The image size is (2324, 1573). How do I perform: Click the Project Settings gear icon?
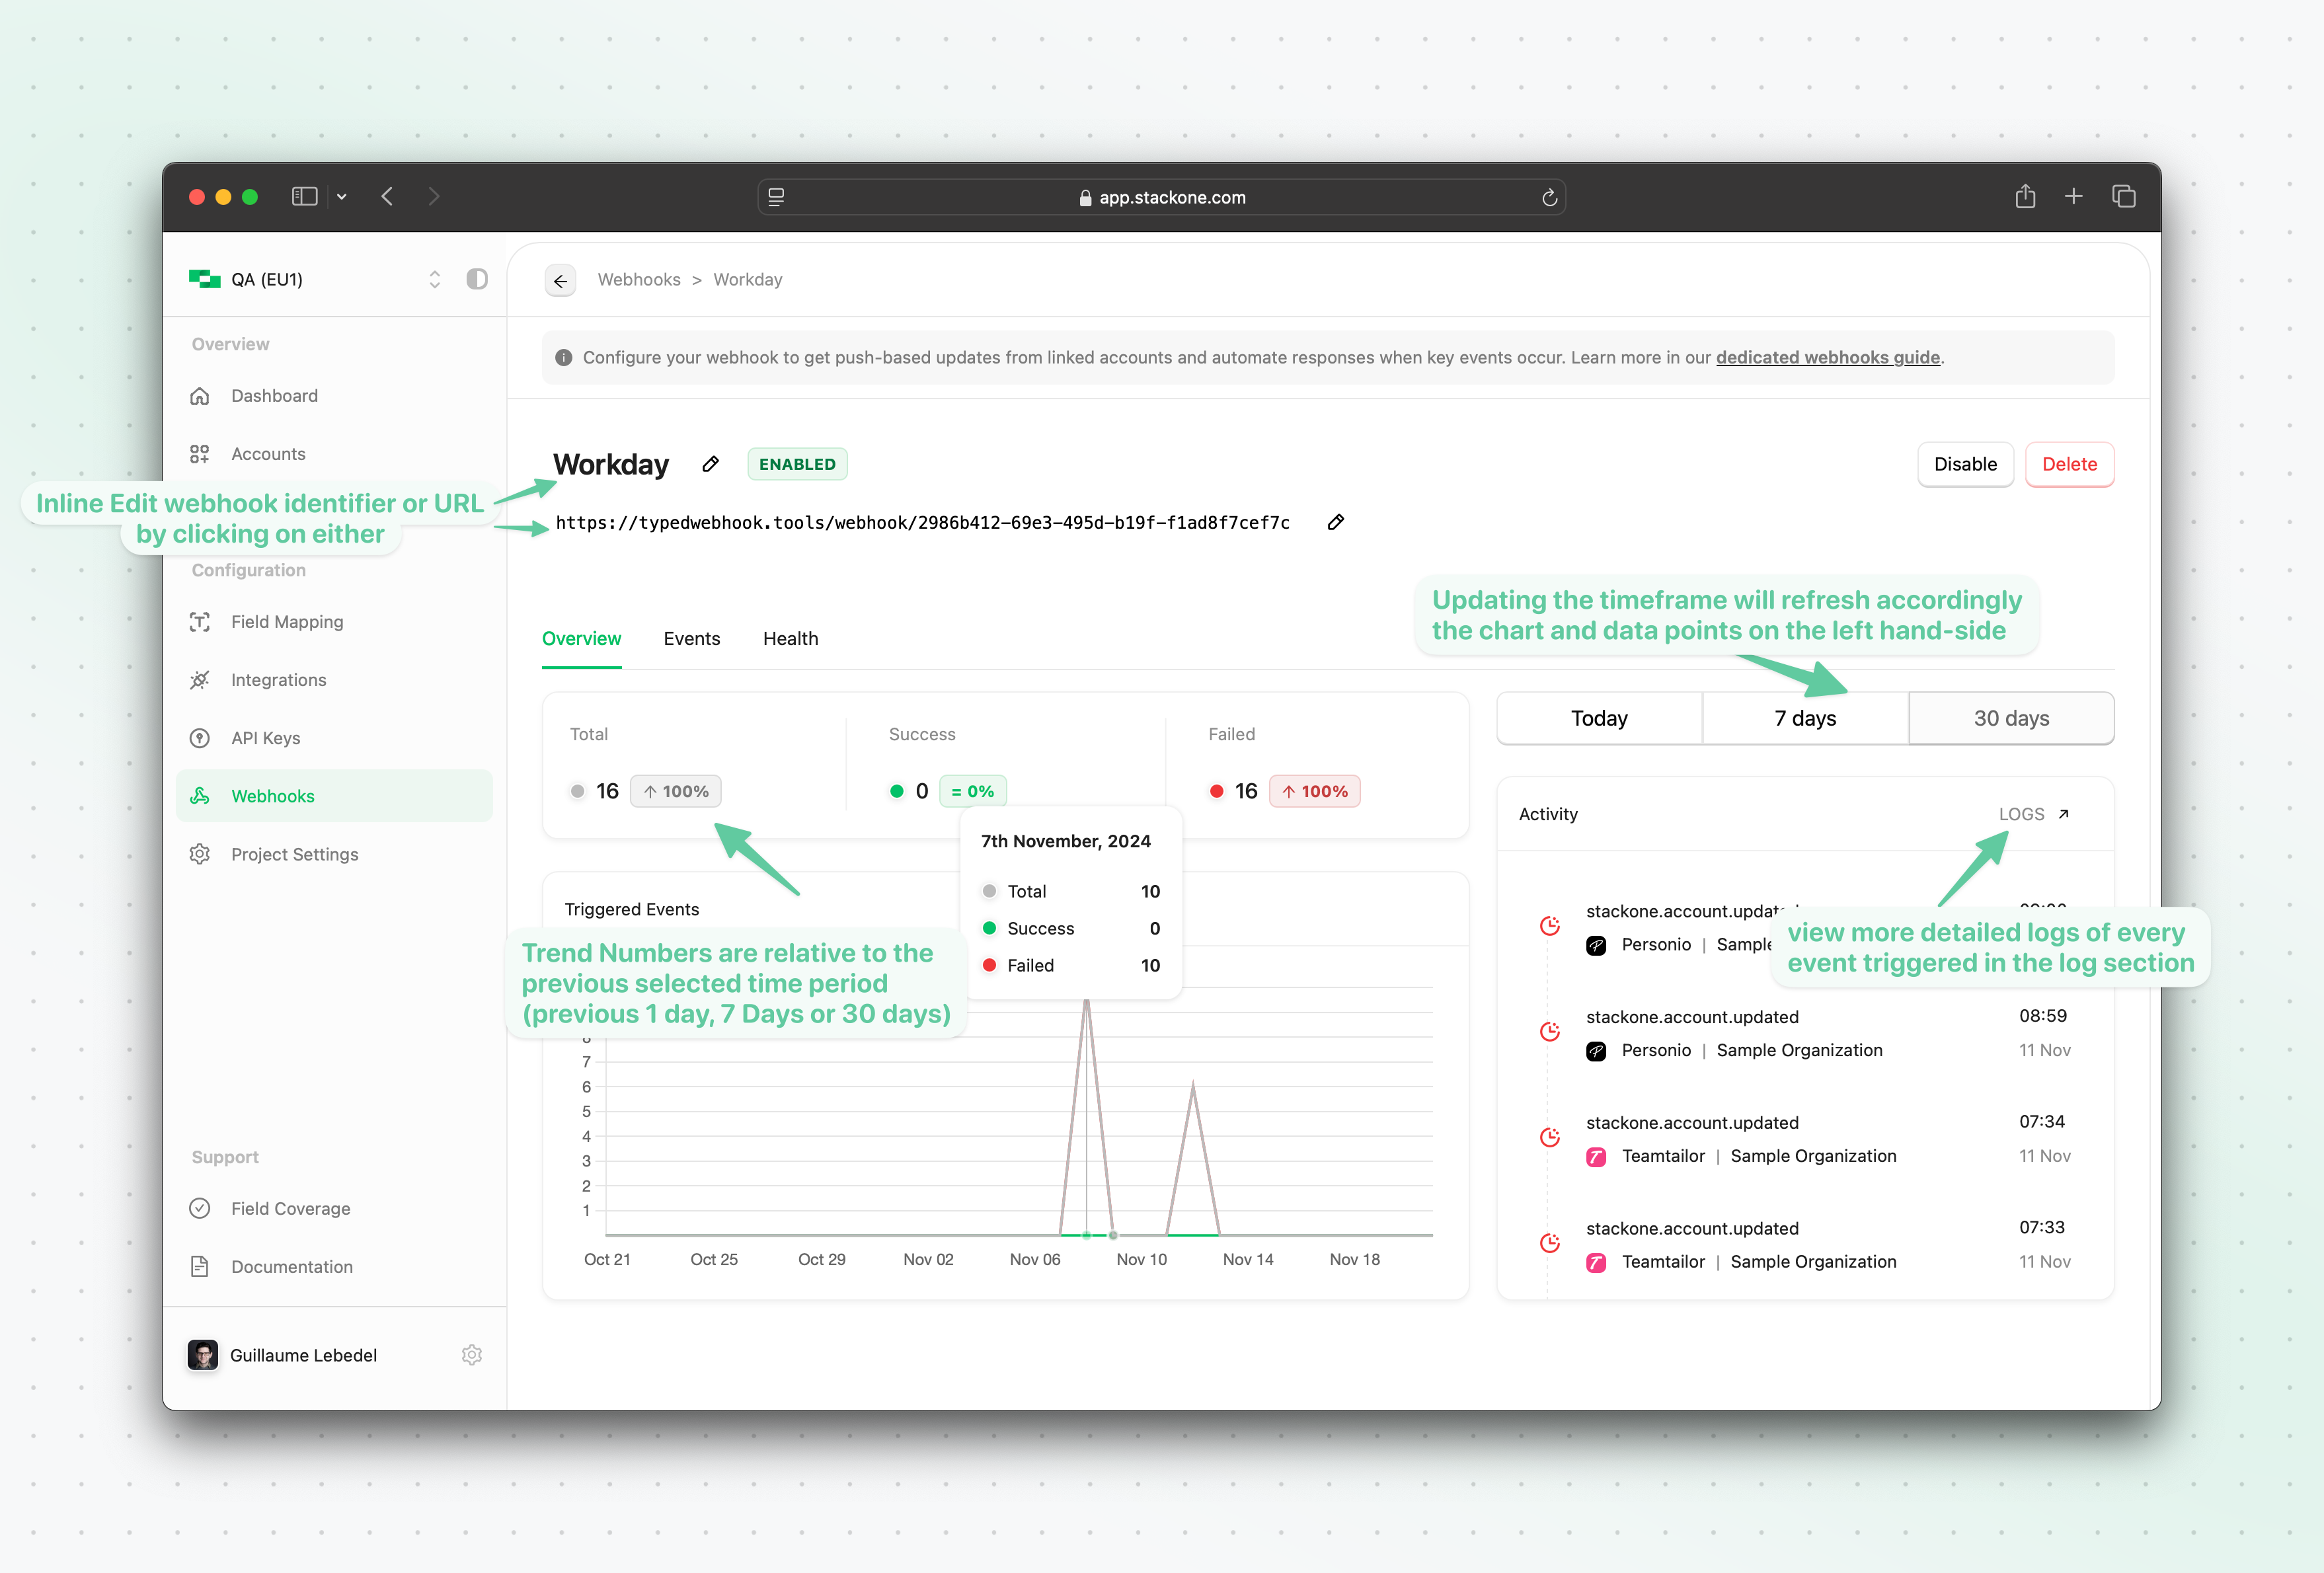[200, 854]
